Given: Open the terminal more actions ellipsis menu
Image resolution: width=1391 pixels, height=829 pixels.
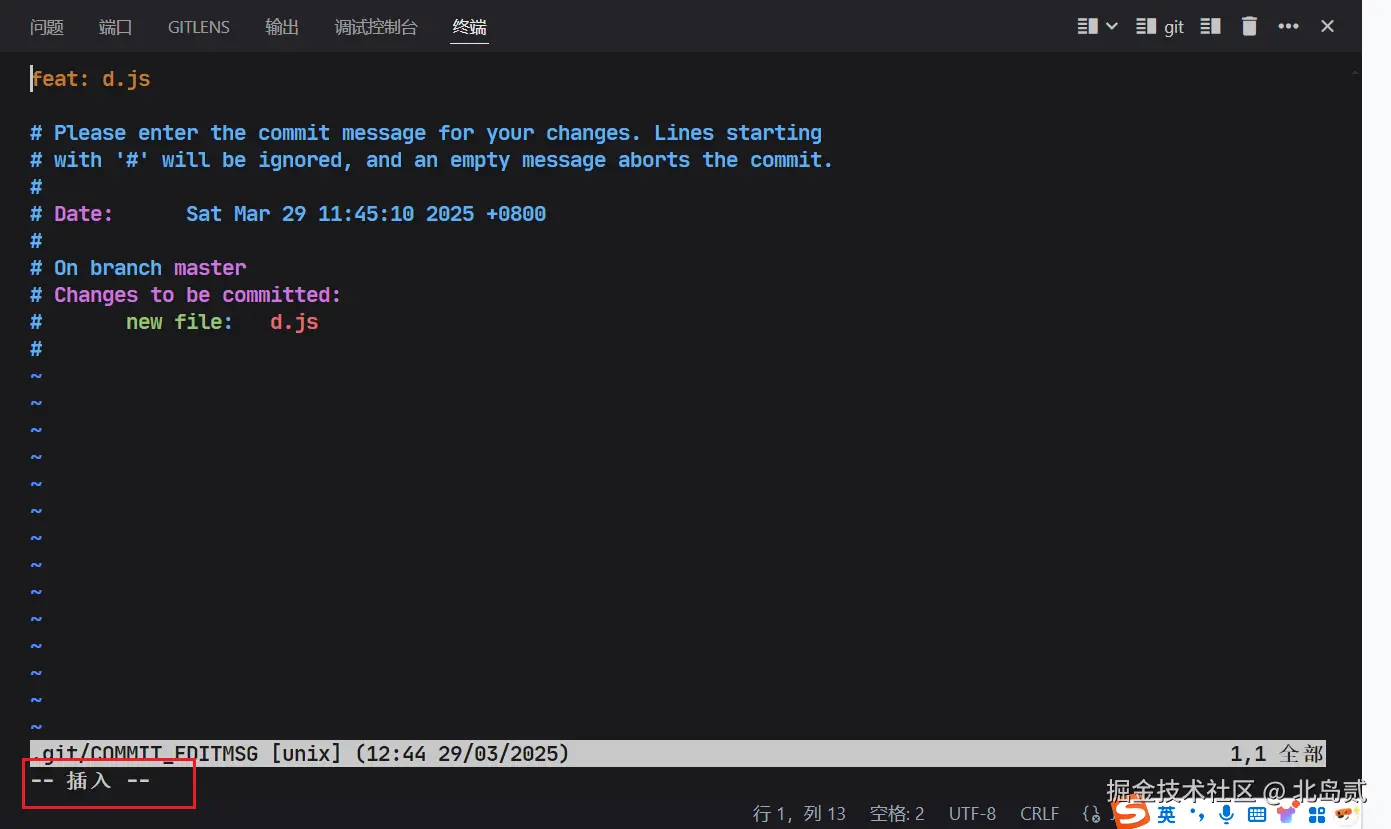Looking at the screenshot, I should pos(1288,27).
